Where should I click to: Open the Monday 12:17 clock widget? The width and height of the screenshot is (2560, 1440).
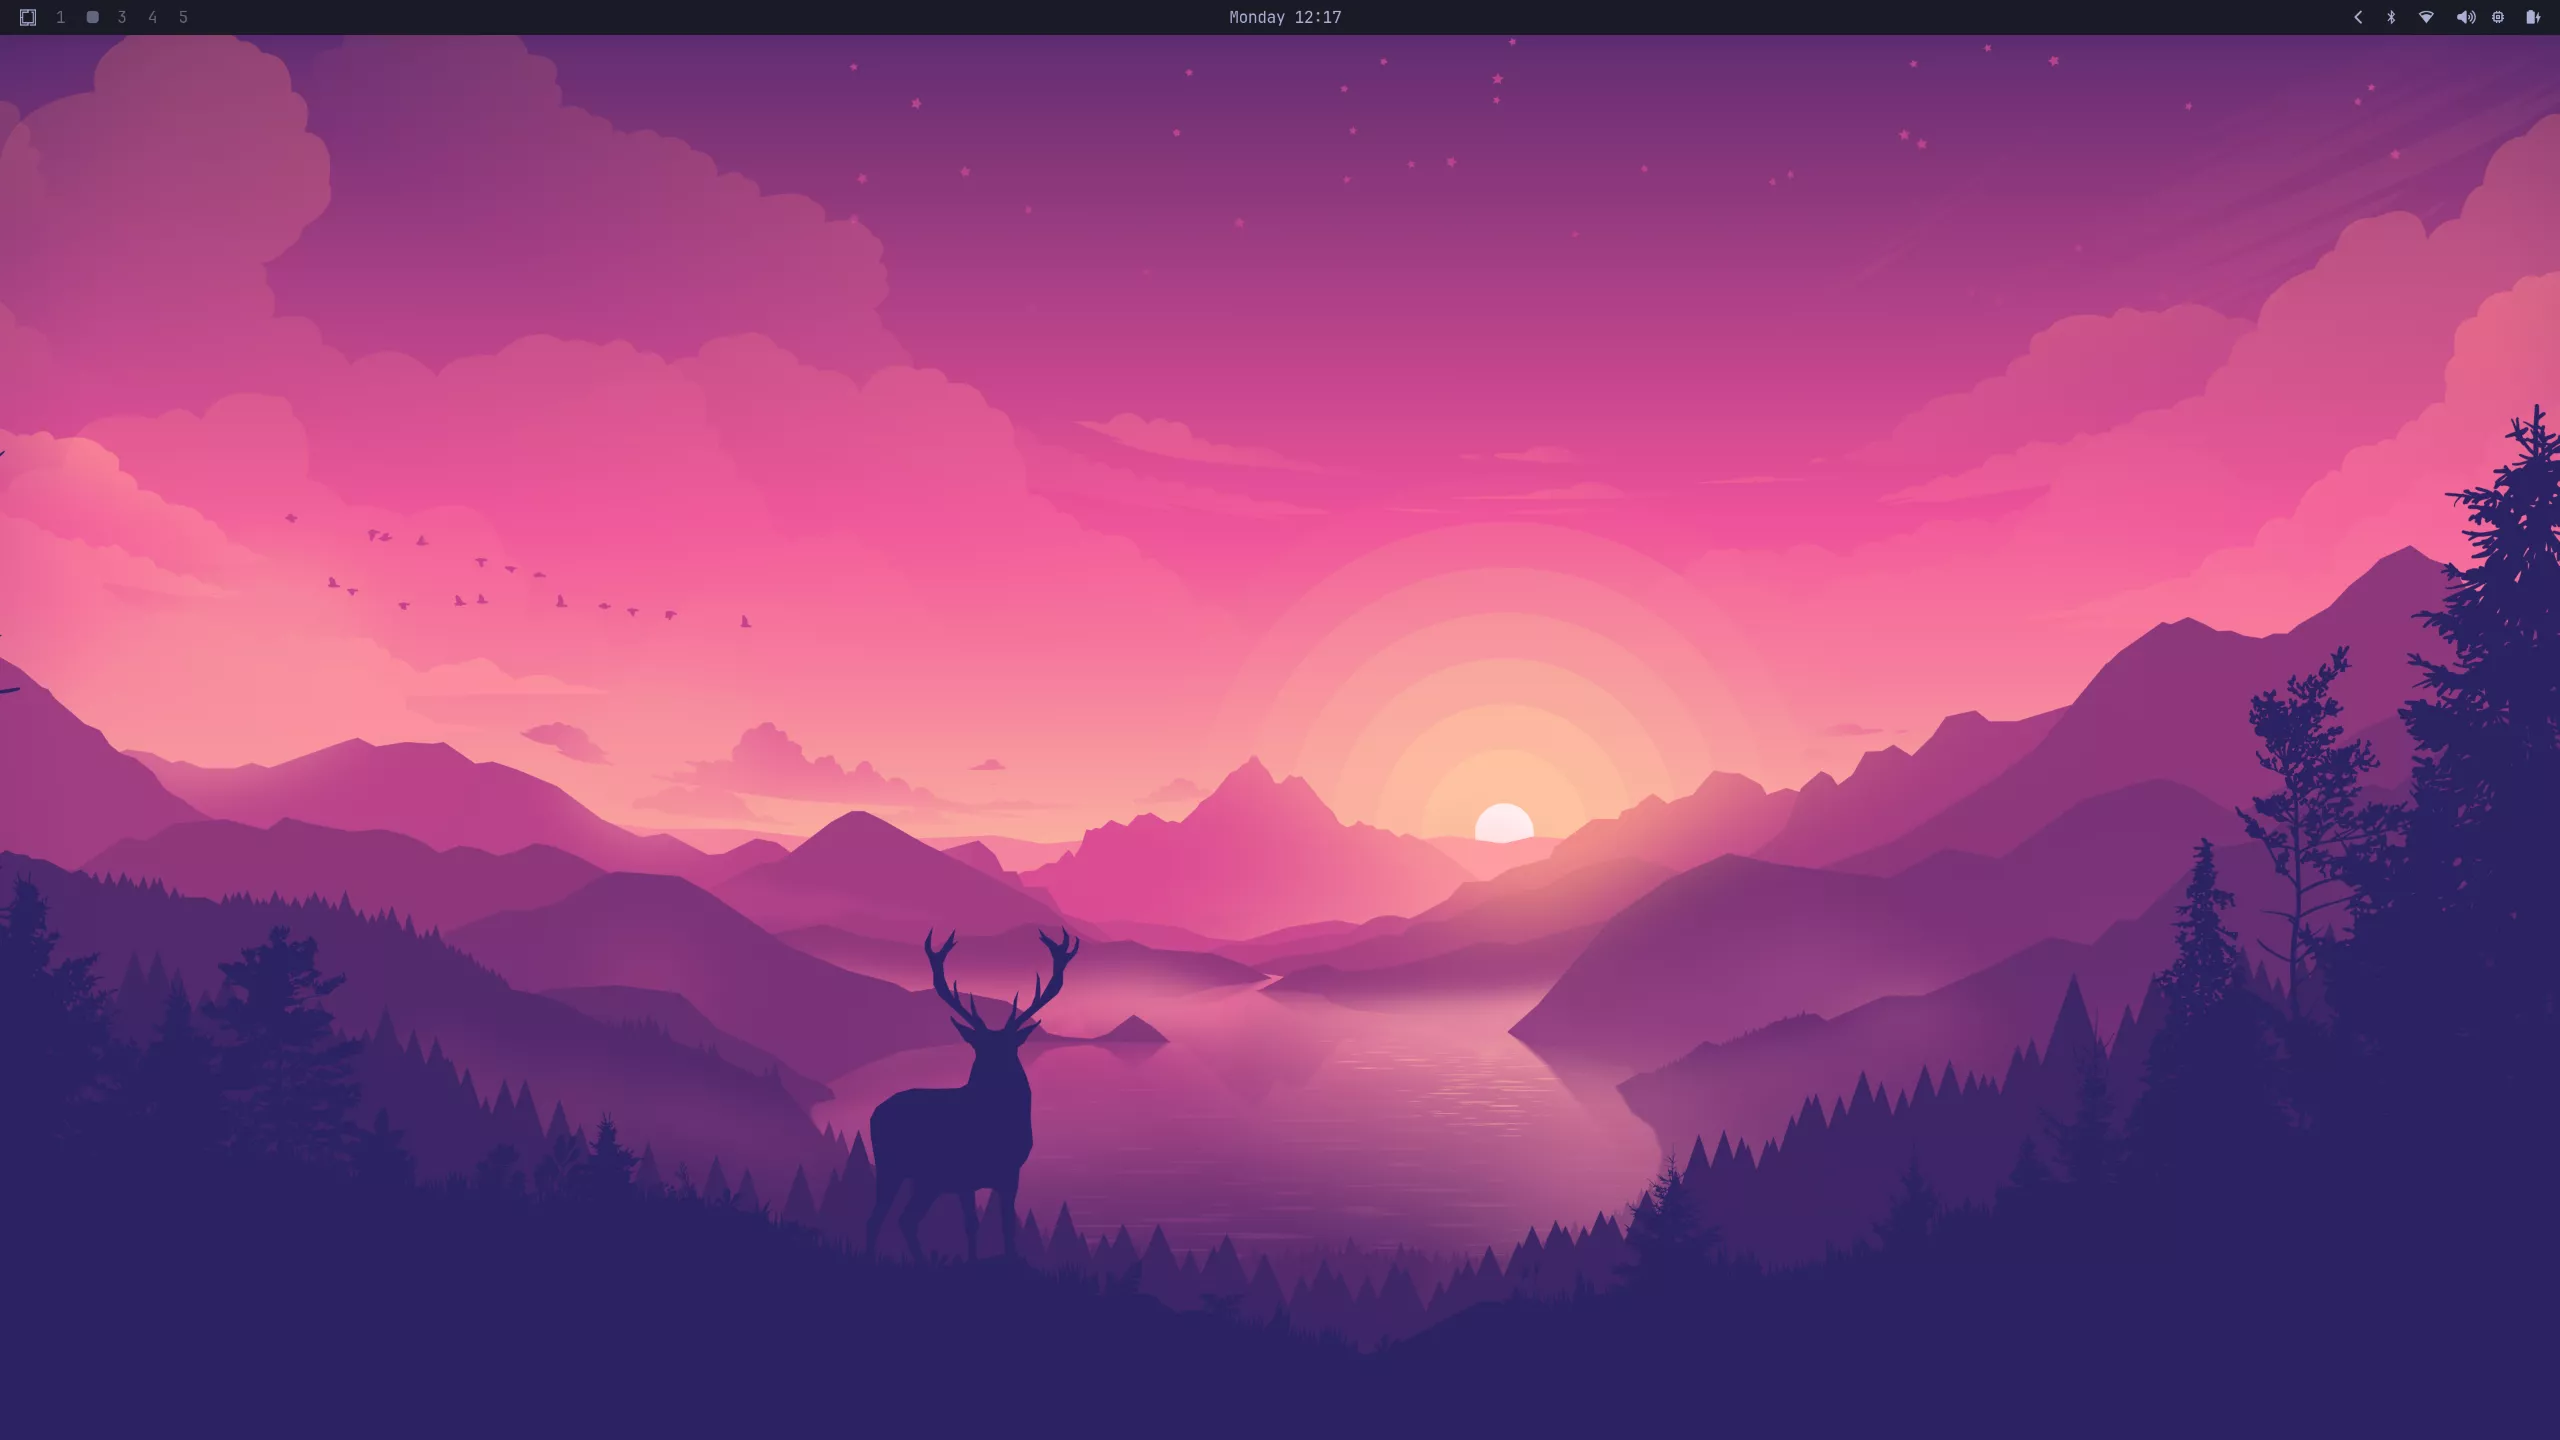point(1284,17)
